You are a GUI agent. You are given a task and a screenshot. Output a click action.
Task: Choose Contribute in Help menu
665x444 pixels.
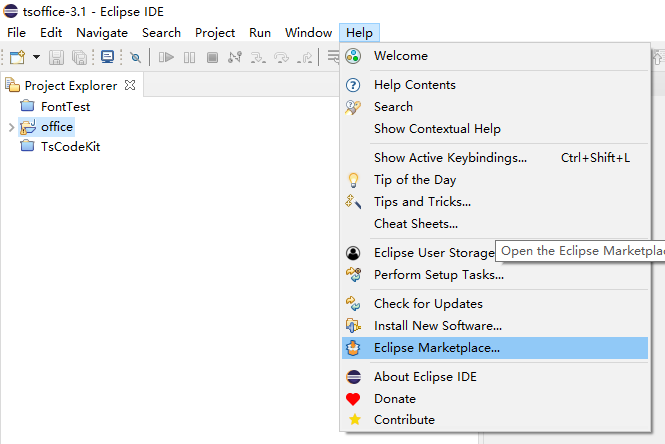pyautogui.click(x=495, y=420)
